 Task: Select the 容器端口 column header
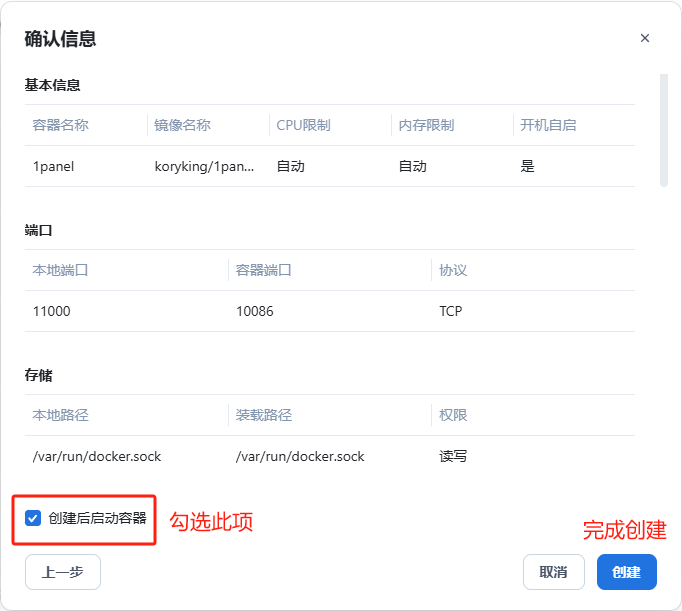(x=264, y=270)
